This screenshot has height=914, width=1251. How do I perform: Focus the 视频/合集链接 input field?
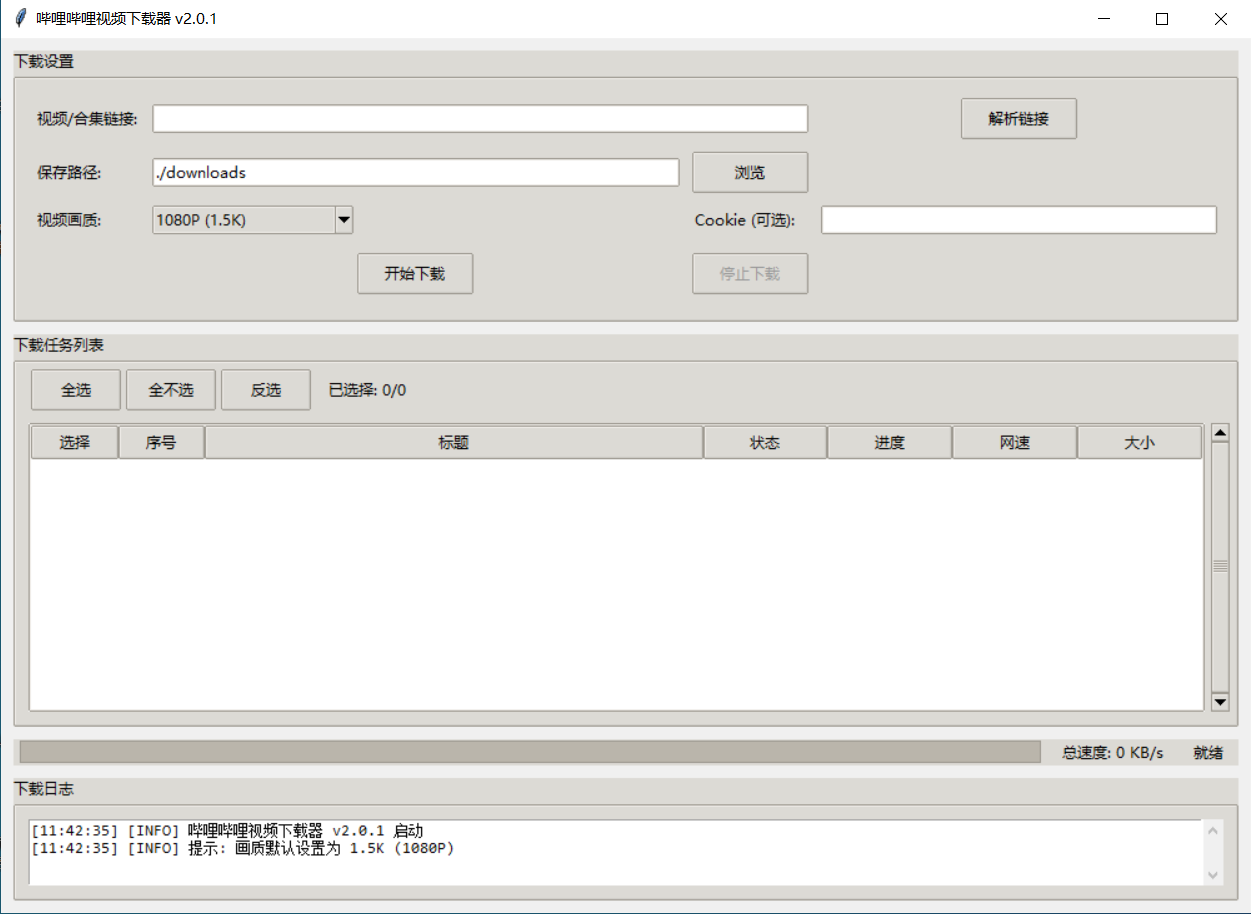coord(480,119)
